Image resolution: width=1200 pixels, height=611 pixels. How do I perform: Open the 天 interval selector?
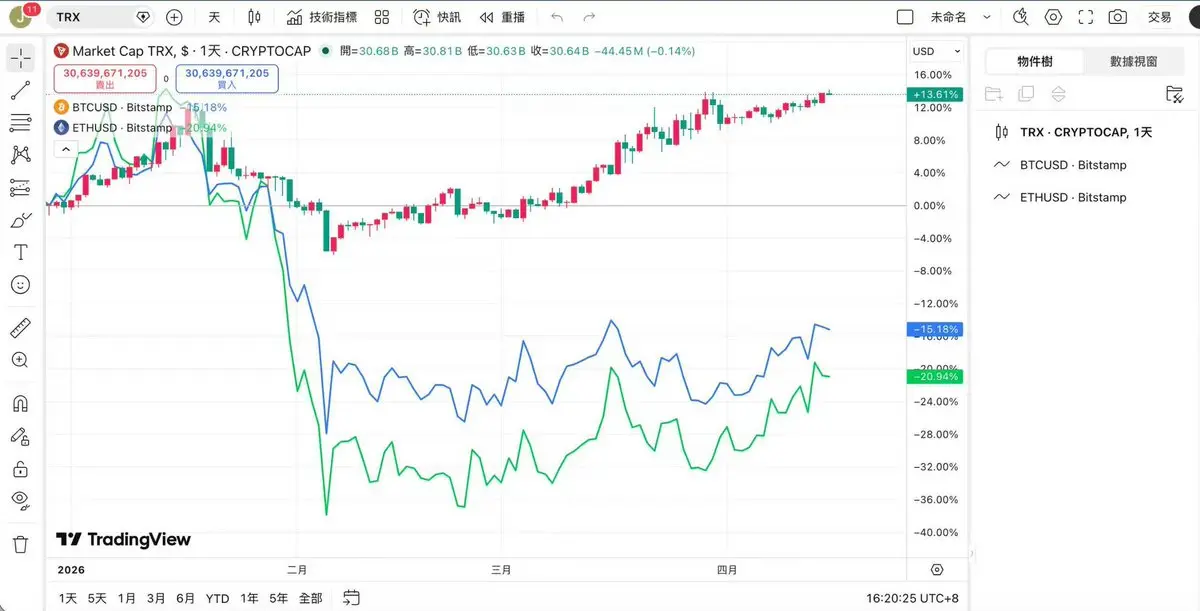pyautogui.click(x=214, y=17)
